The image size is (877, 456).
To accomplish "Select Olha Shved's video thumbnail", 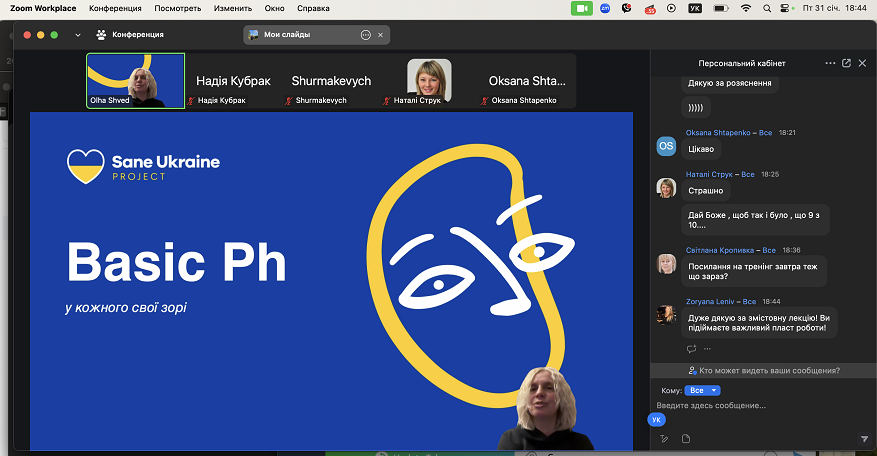I will tap(135, 81).
